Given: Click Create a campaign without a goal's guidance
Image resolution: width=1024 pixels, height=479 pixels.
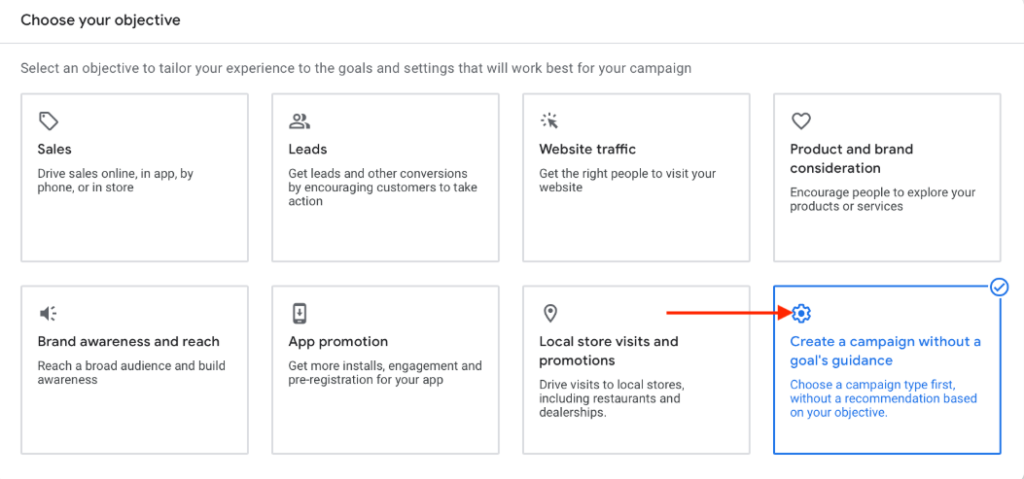Looking at the screenshot, I should pos(886,351).
